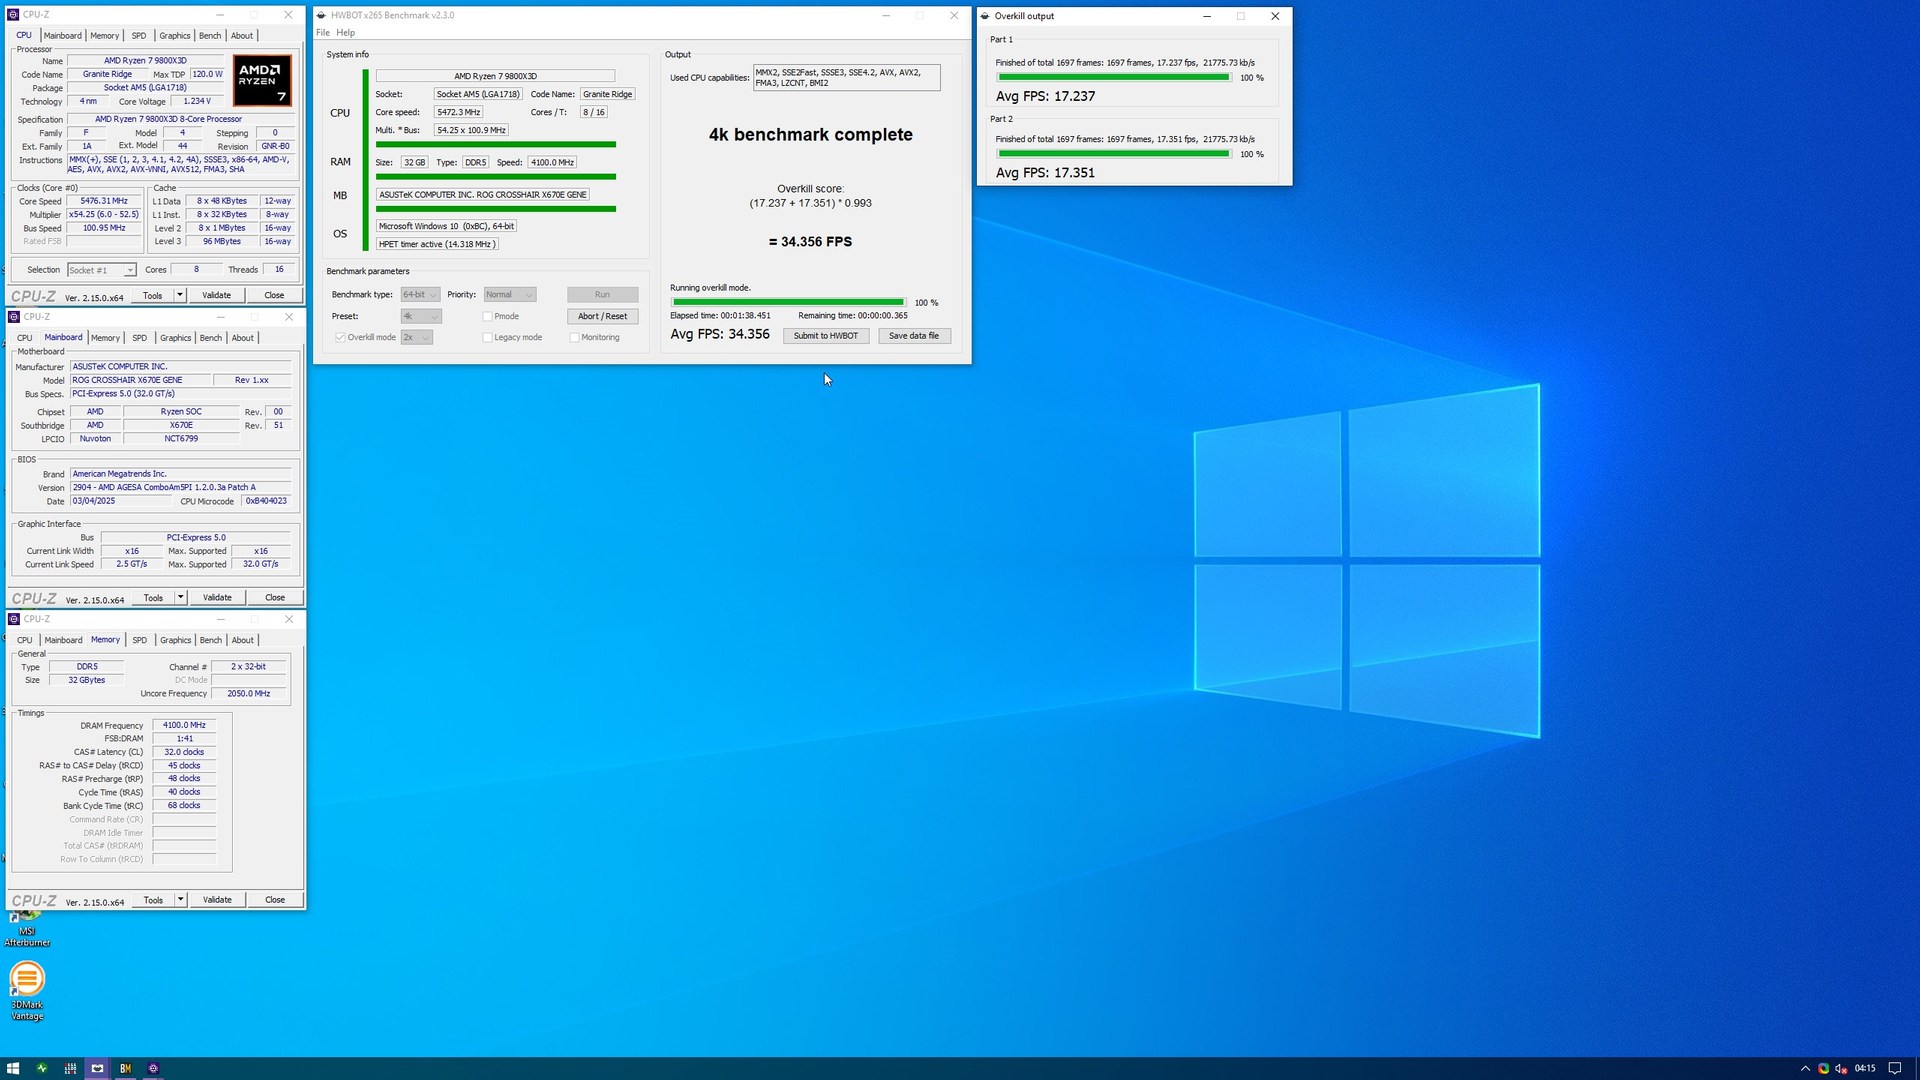Screen dimensions: 1920x1080
Task: Open the Socket #1 selection dropdown
Action: (x=101, y=270)
